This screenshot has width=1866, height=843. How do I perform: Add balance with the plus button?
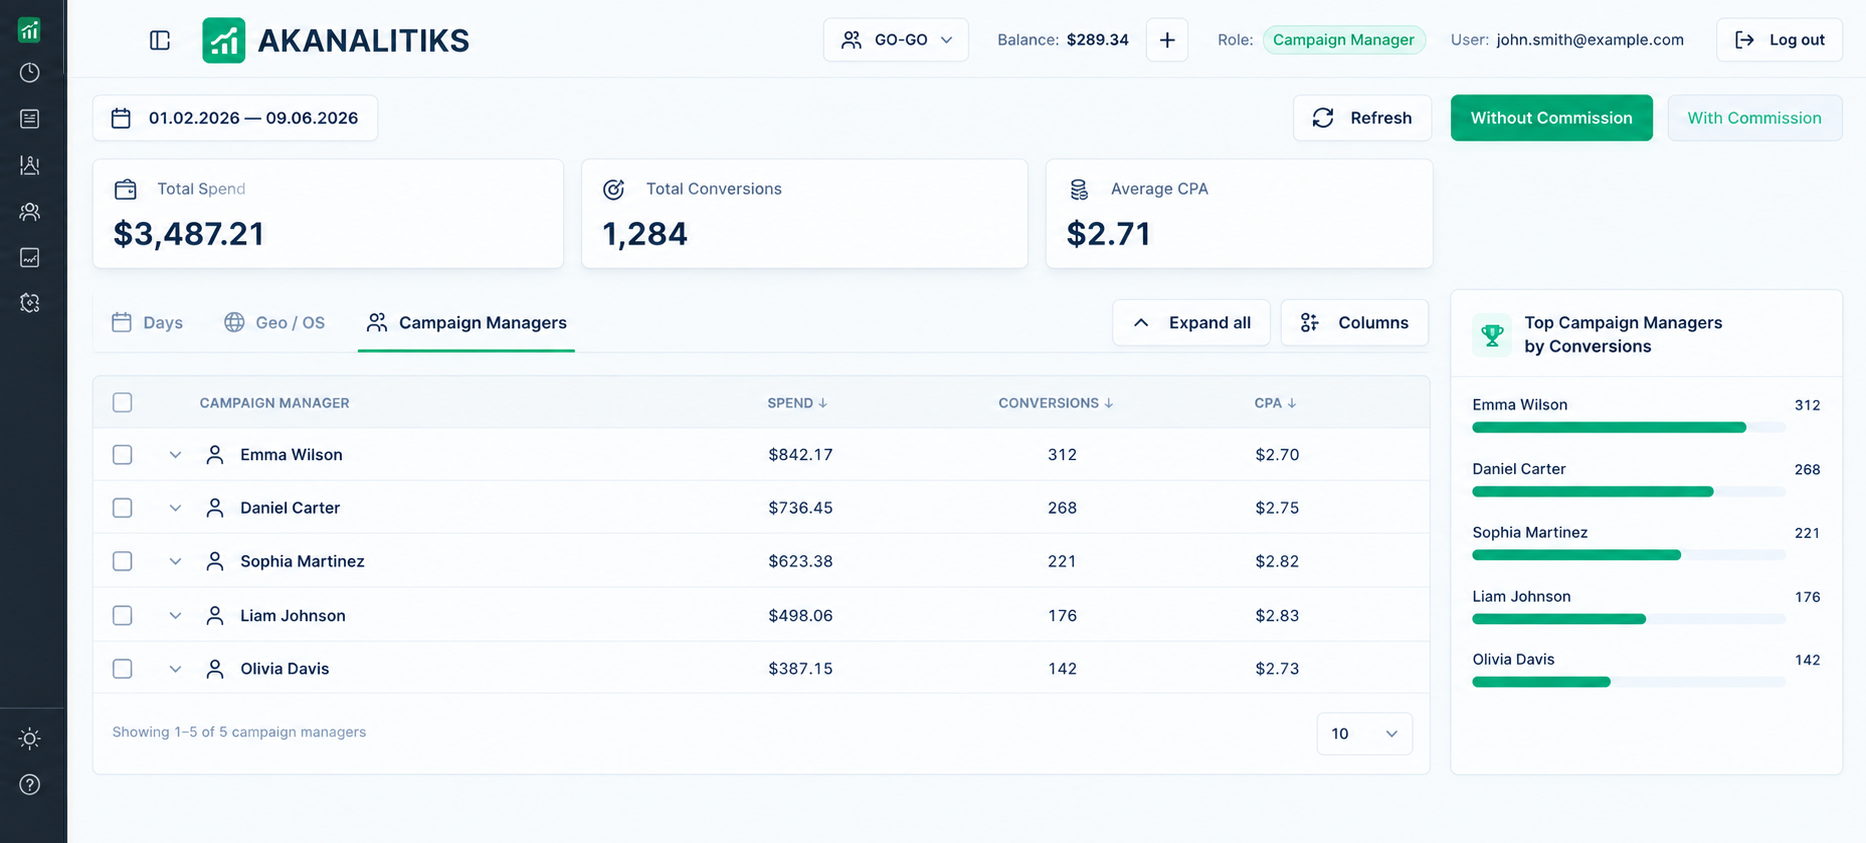(1167, 40)
